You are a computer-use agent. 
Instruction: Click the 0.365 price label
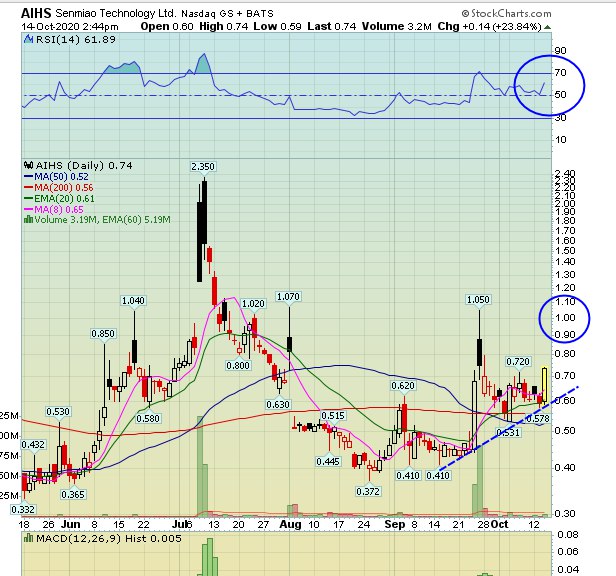coord(73,494)
